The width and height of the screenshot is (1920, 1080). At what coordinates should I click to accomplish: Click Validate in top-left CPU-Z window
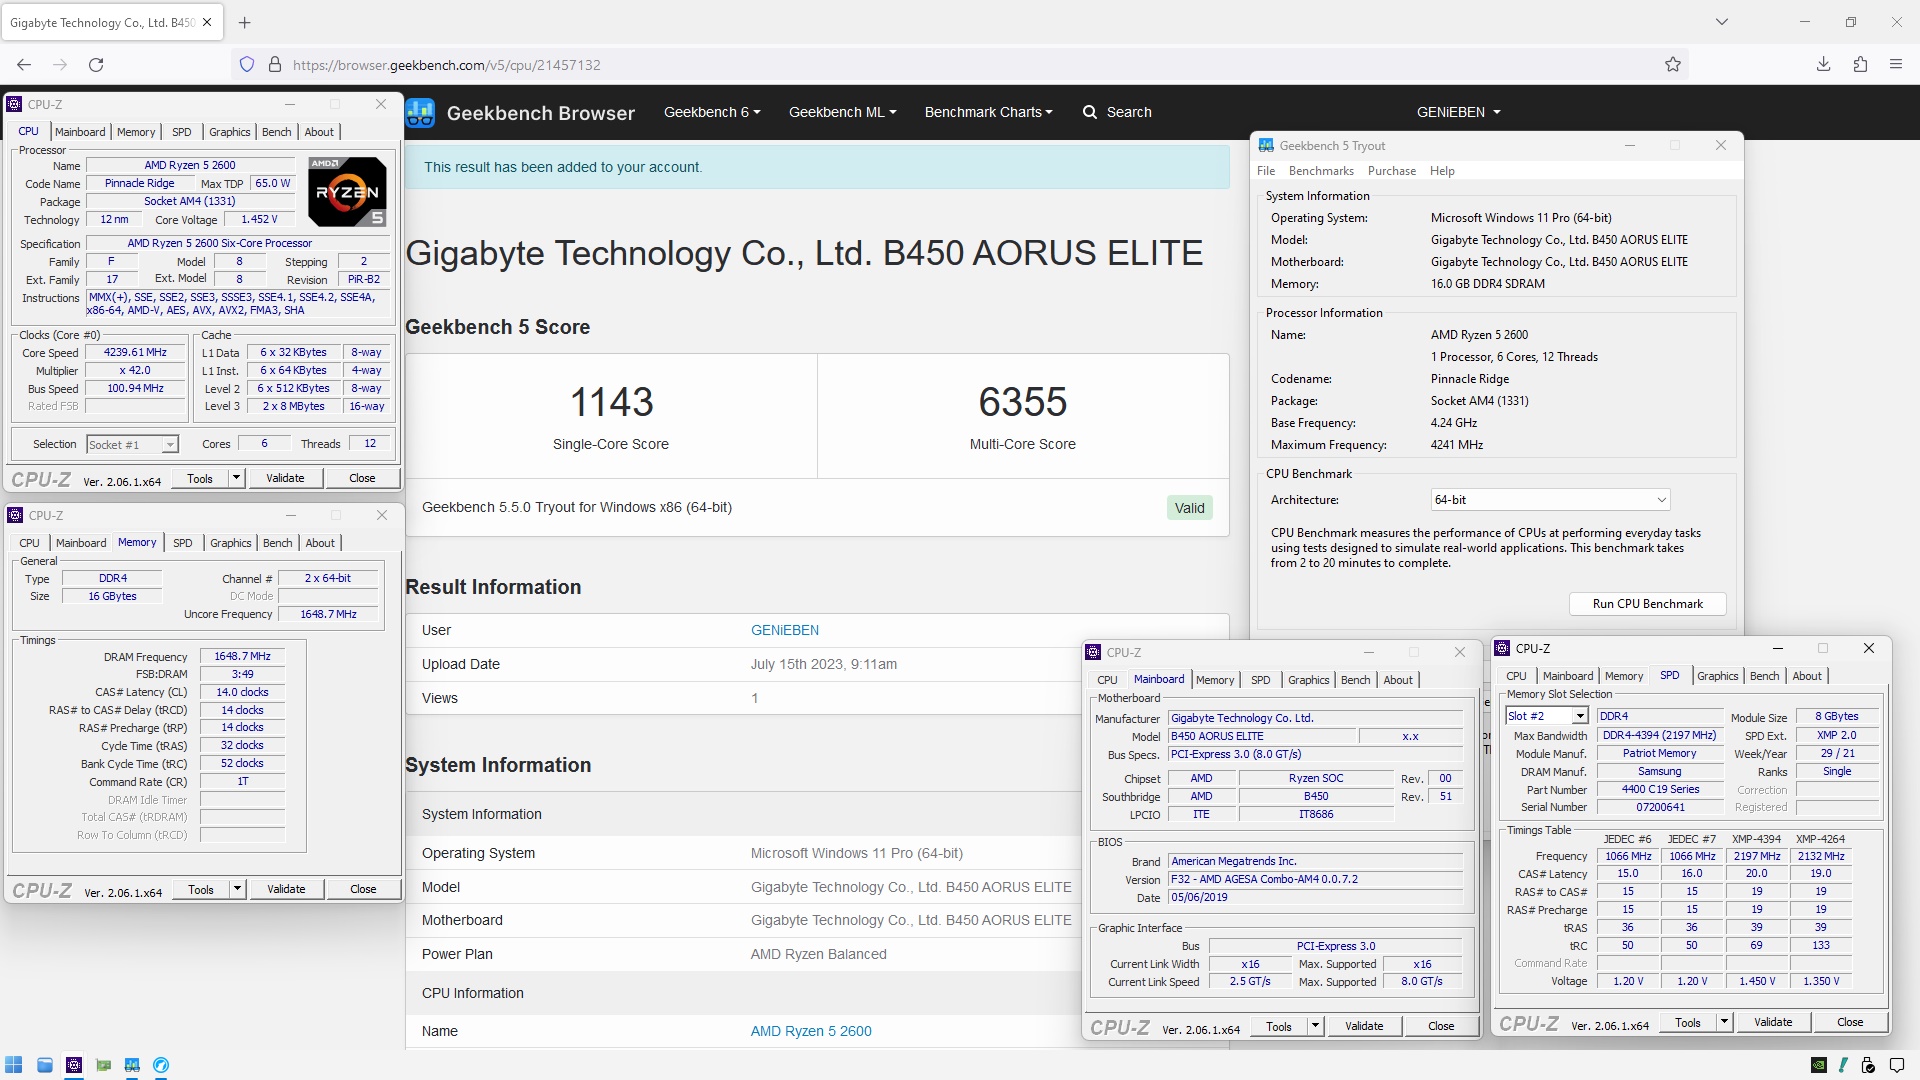tap(285, 478)
